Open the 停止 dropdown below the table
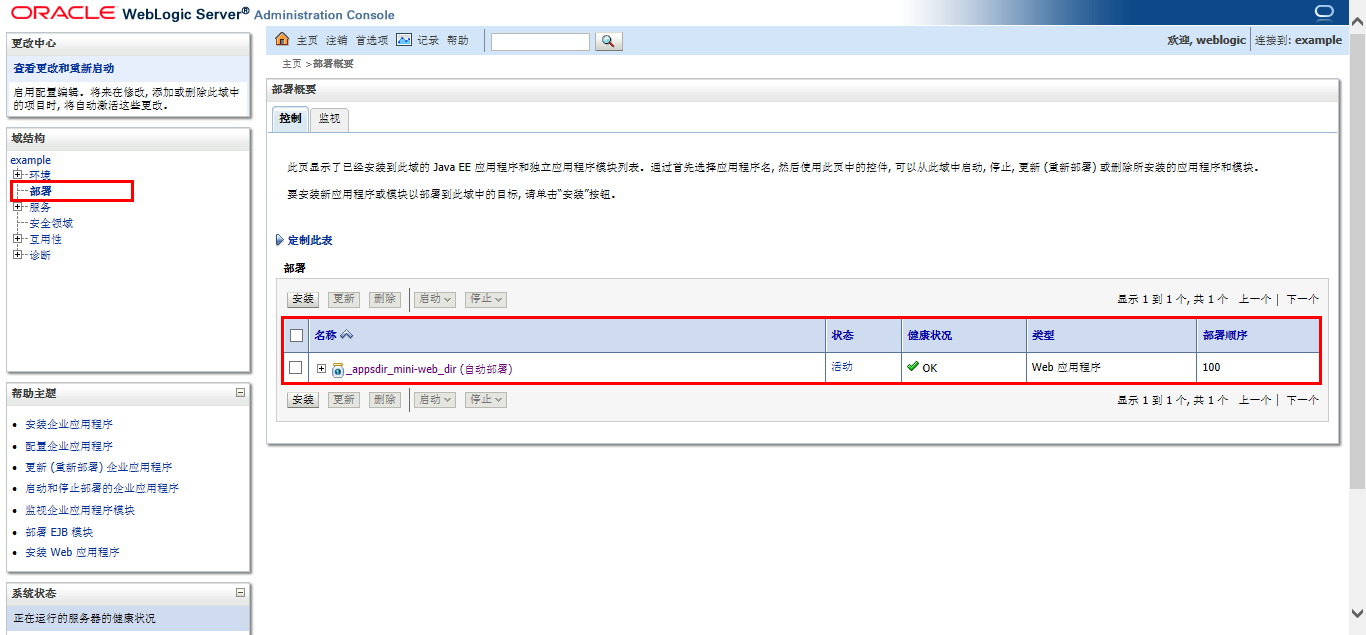 pos(486,400)
